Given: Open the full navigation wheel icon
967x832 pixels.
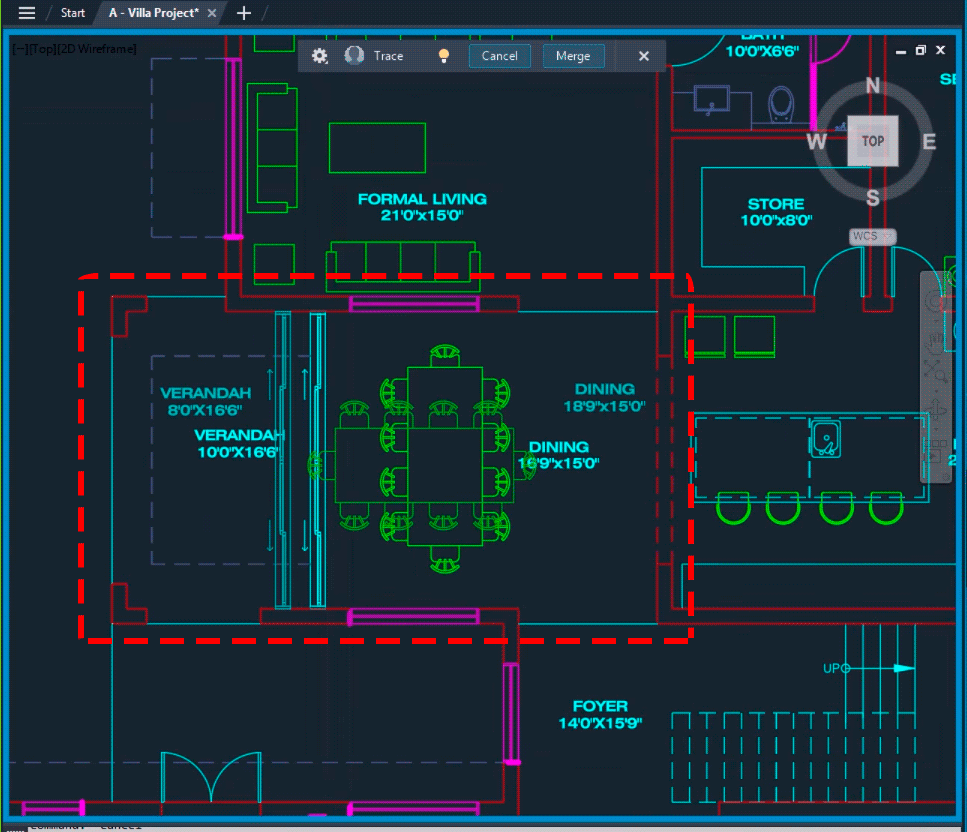Looking at the screenshot, I should coord(935,301).
